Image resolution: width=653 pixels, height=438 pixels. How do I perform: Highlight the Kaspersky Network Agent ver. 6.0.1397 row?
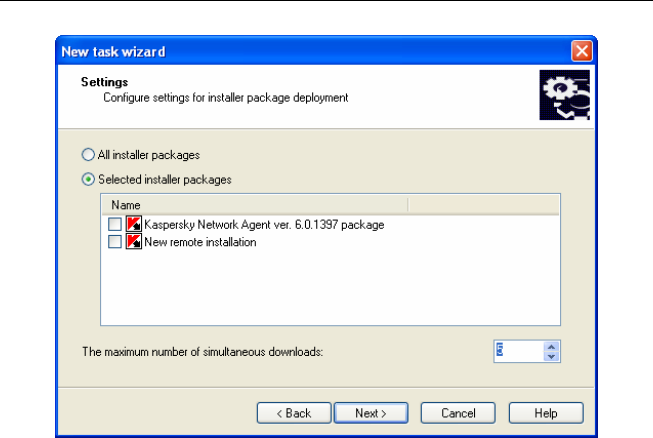click(x=264, y=225)
